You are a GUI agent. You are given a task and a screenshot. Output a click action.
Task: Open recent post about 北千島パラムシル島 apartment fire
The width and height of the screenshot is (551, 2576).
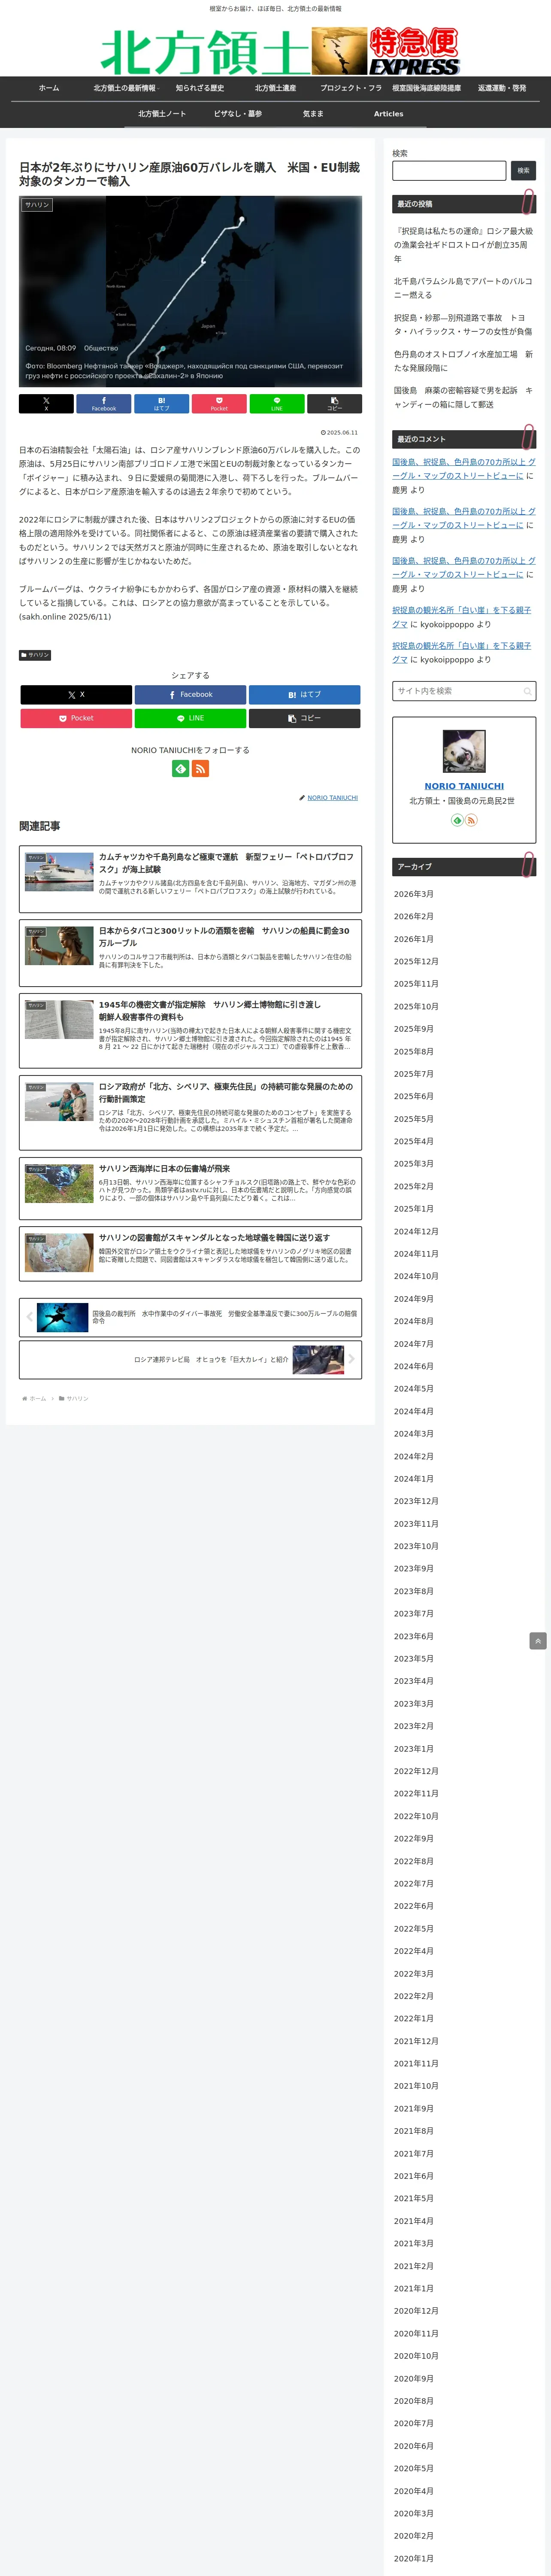point(464,288)
